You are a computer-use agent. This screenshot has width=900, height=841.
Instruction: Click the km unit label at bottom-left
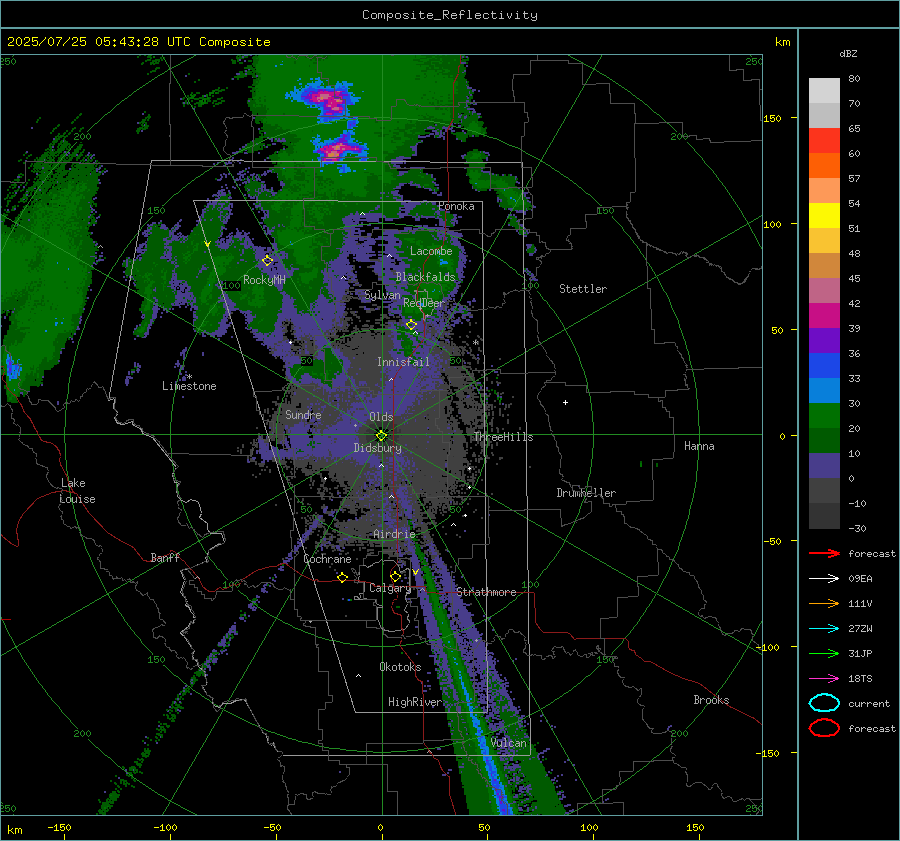pyautogui.click(x=15, y=830)
